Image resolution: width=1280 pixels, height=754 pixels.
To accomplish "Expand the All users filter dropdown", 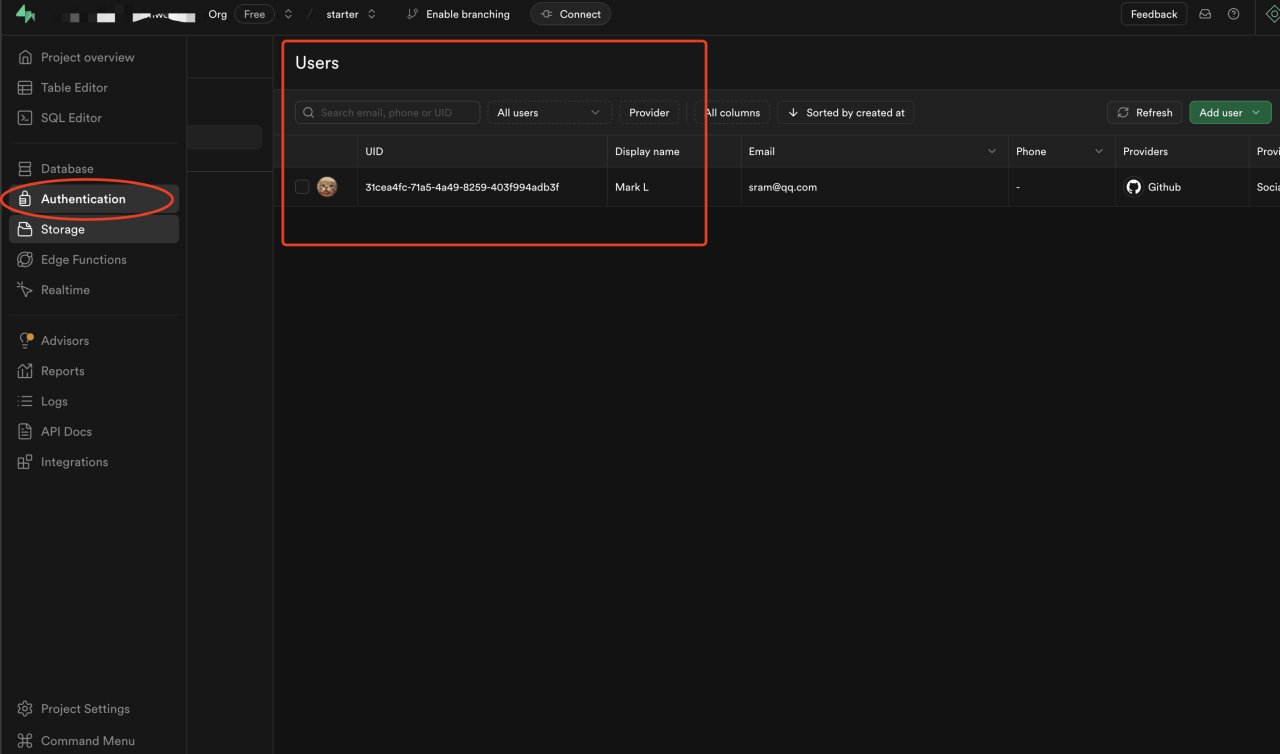I will tap(549, 113).
